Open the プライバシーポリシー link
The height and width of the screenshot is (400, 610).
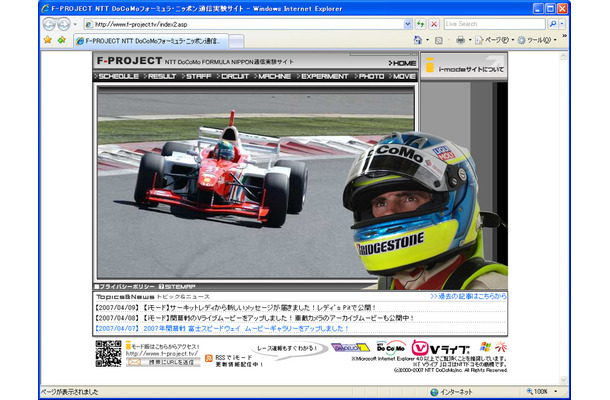pyautogui.click(x=124, y=287)
